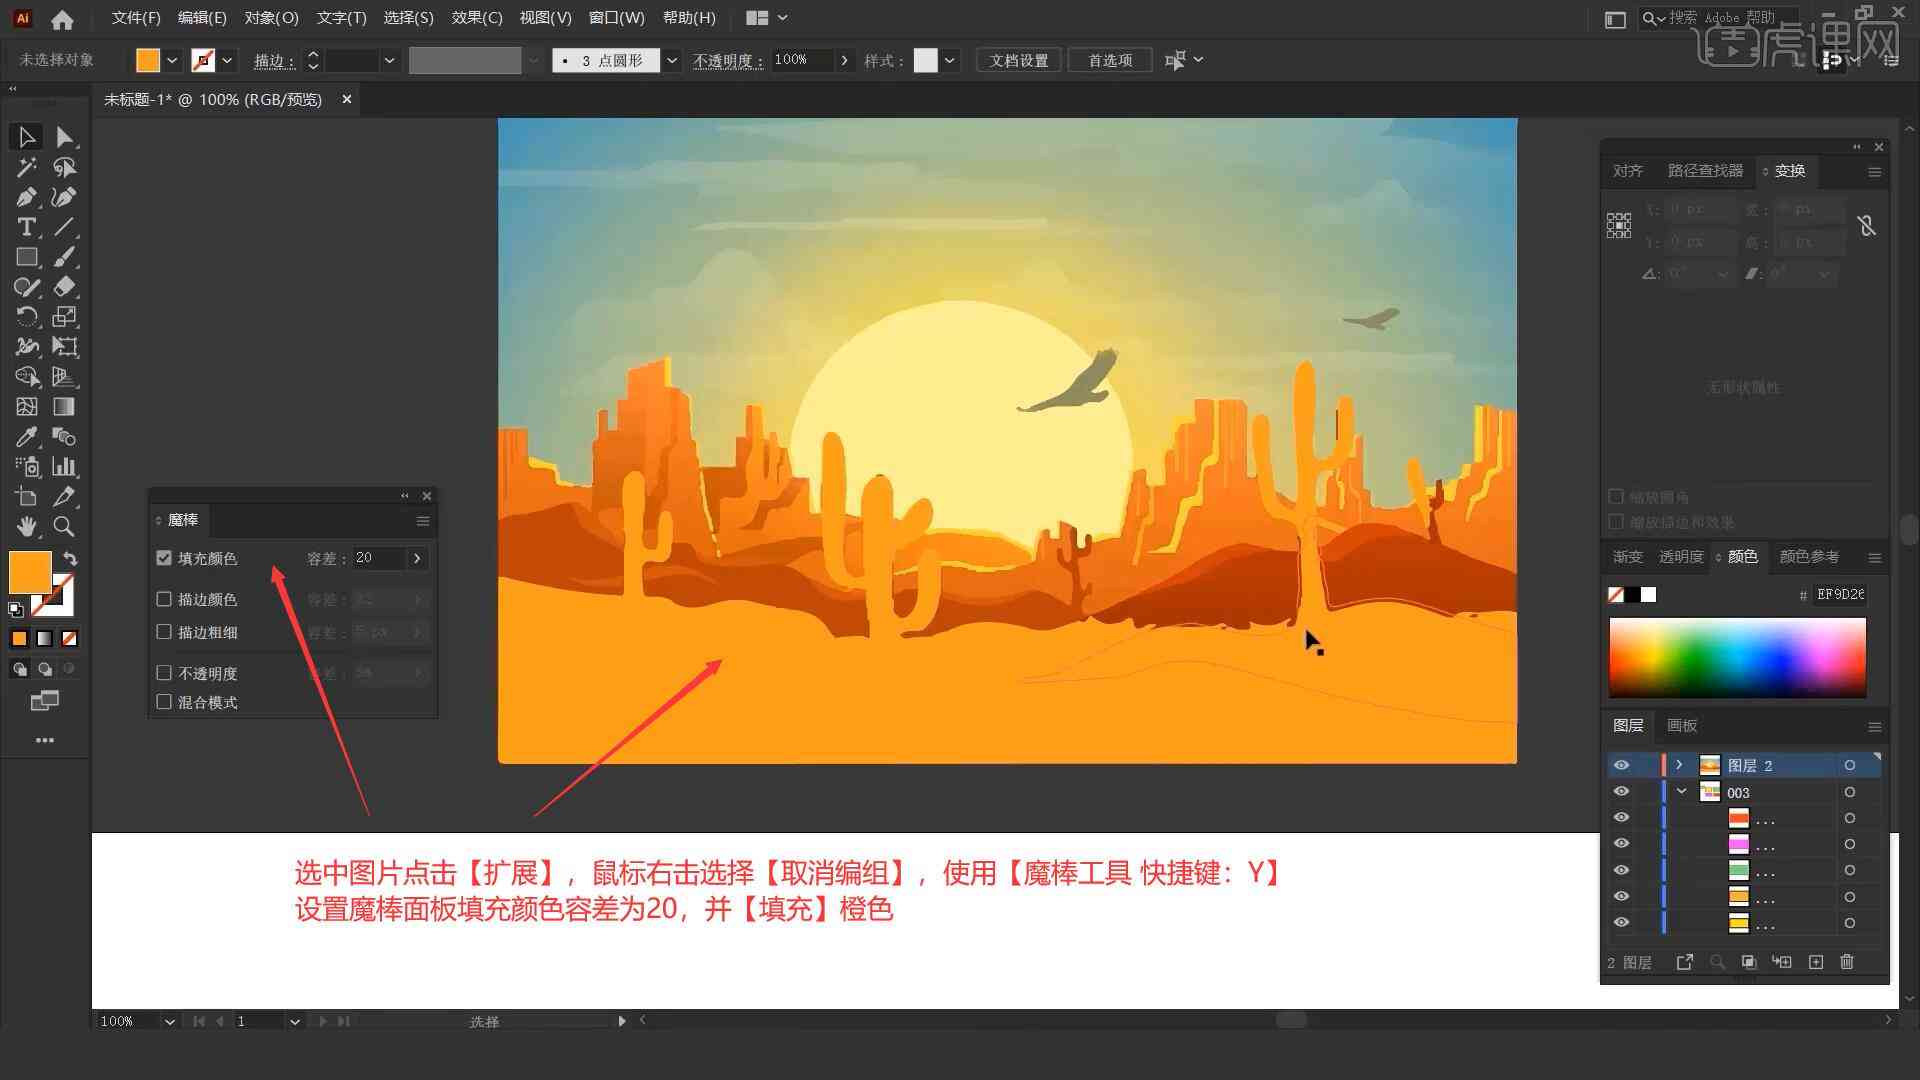
Task: Expand the 003 layer group
Action: click(1681, 793)
